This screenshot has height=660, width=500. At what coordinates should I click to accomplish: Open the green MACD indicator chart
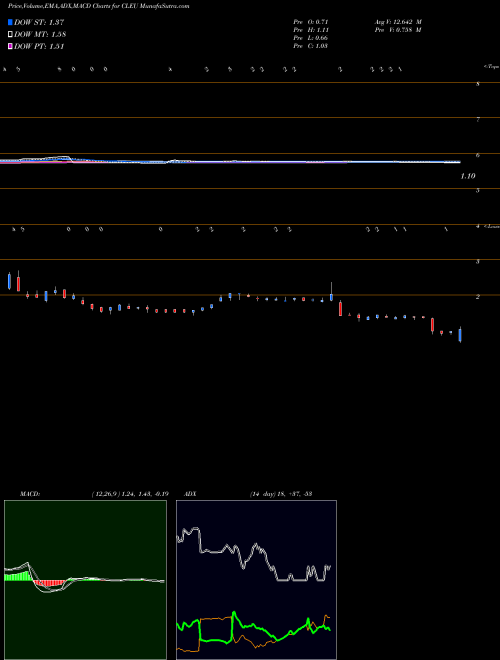click(85, 580)
